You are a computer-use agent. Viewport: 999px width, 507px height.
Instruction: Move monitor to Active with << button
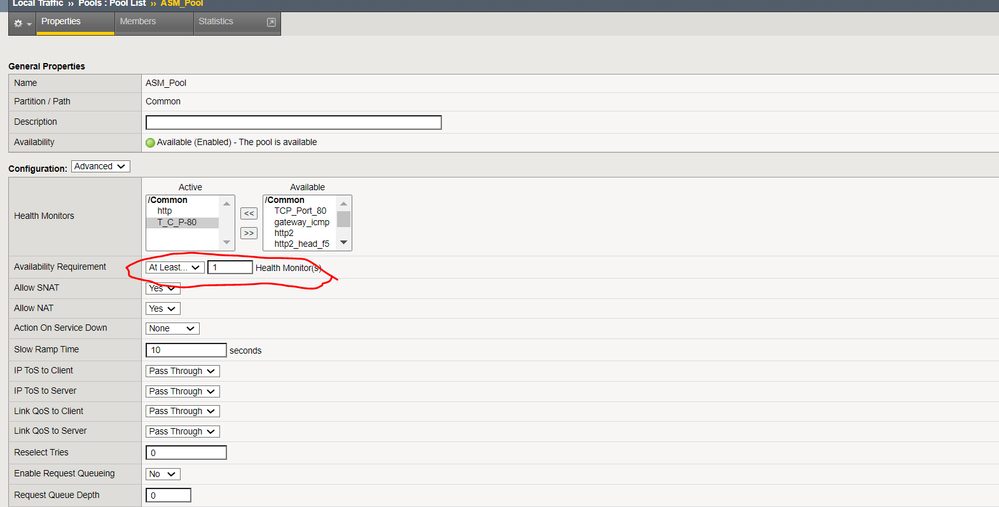(248, 213)
